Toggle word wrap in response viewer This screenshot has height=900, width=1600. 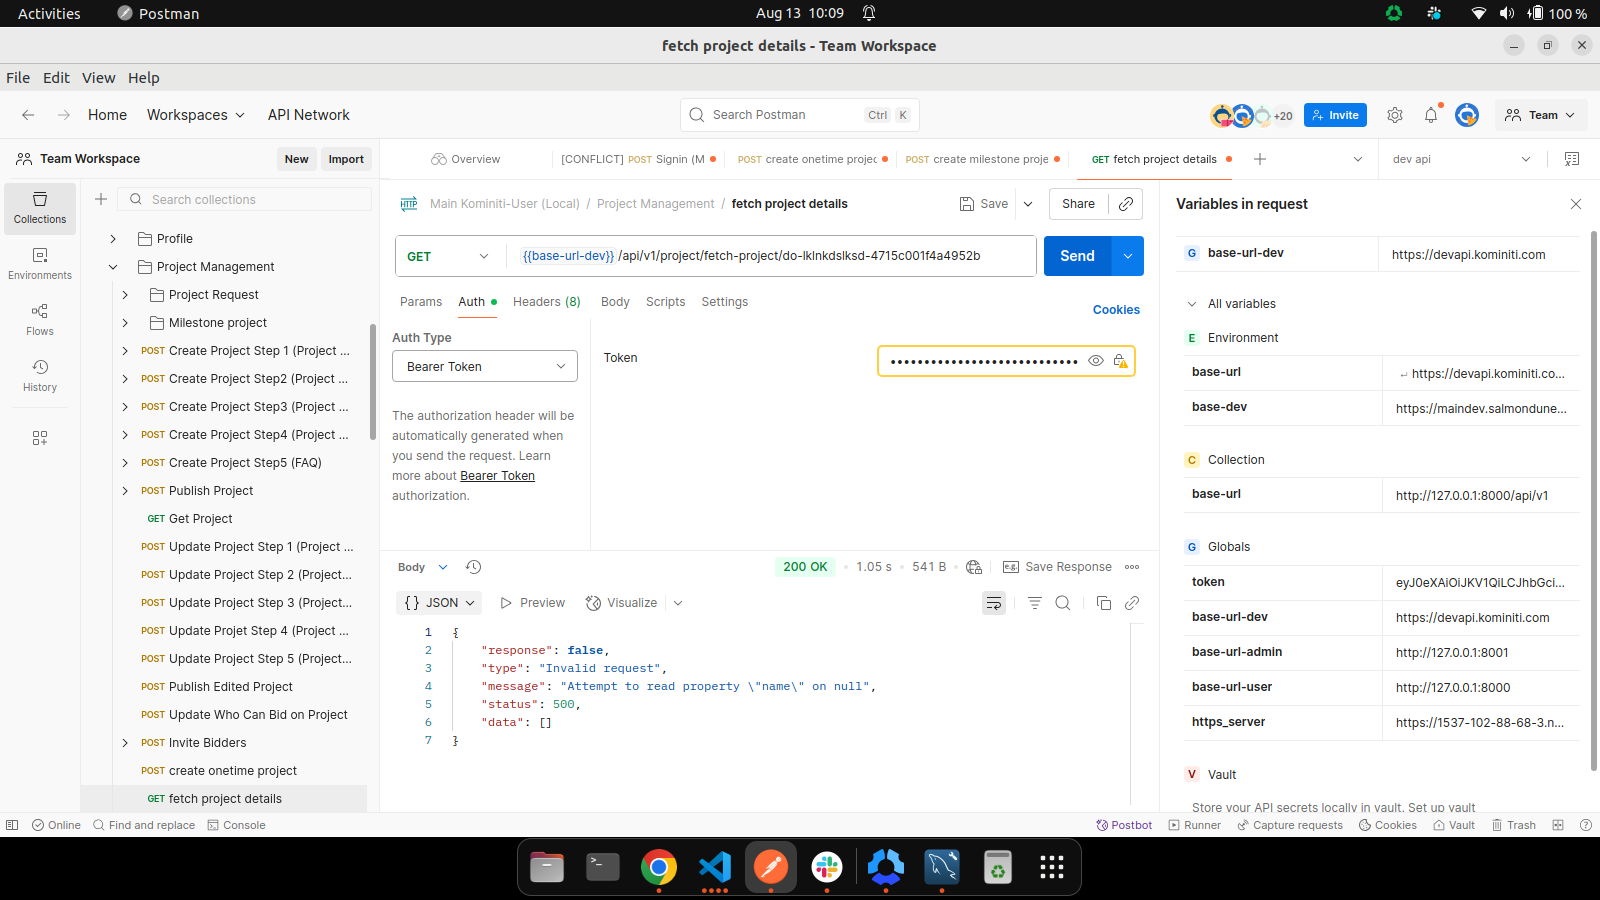click(x=994, y=603)
